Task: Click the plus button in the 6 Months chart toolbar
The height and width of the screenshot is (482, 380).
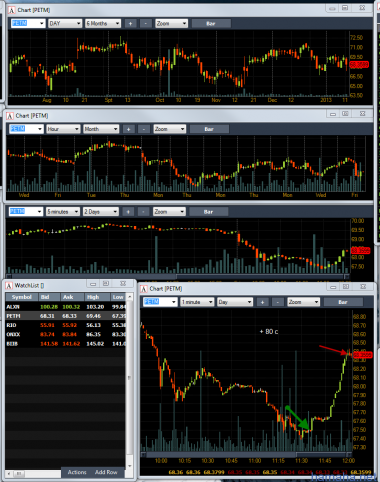Action: coord(130,23)
